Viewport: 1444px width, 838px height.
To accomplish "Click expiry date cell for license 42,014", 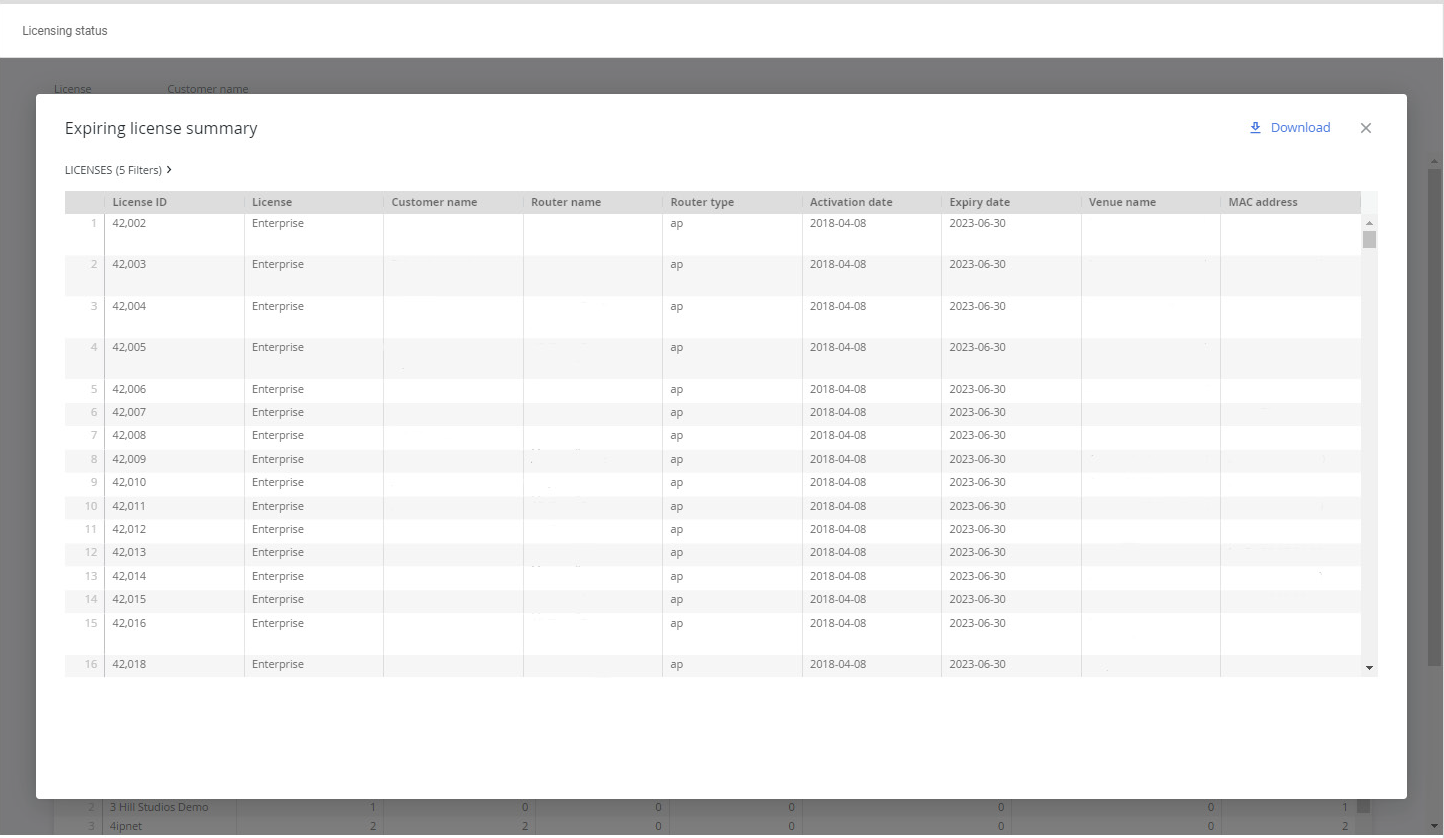I will (x=977, y=577).
